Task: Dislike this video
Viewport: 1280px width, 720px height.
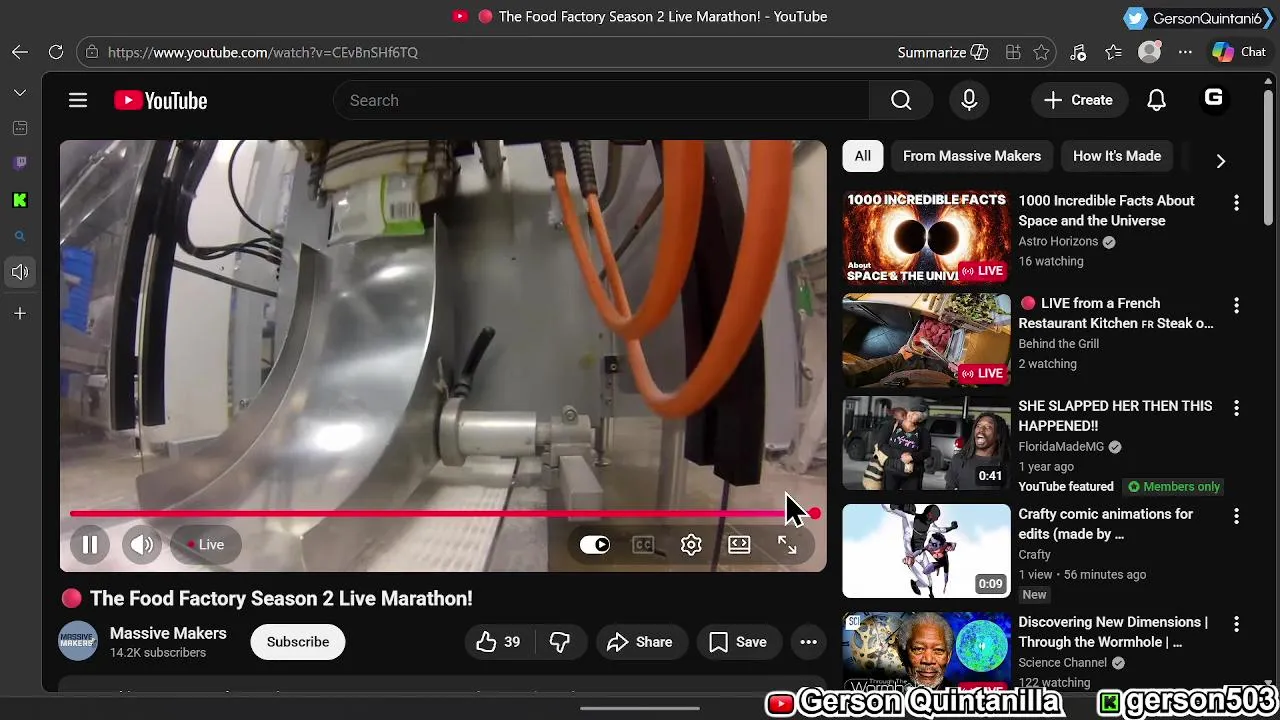Action: click(x=560, y=642)
